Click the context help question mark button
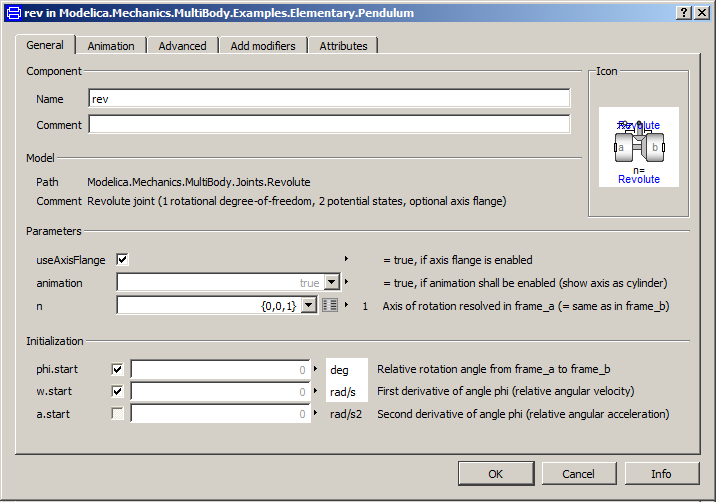Image resolution: width=716 pixels, height=502 pixels. [683, 12]
